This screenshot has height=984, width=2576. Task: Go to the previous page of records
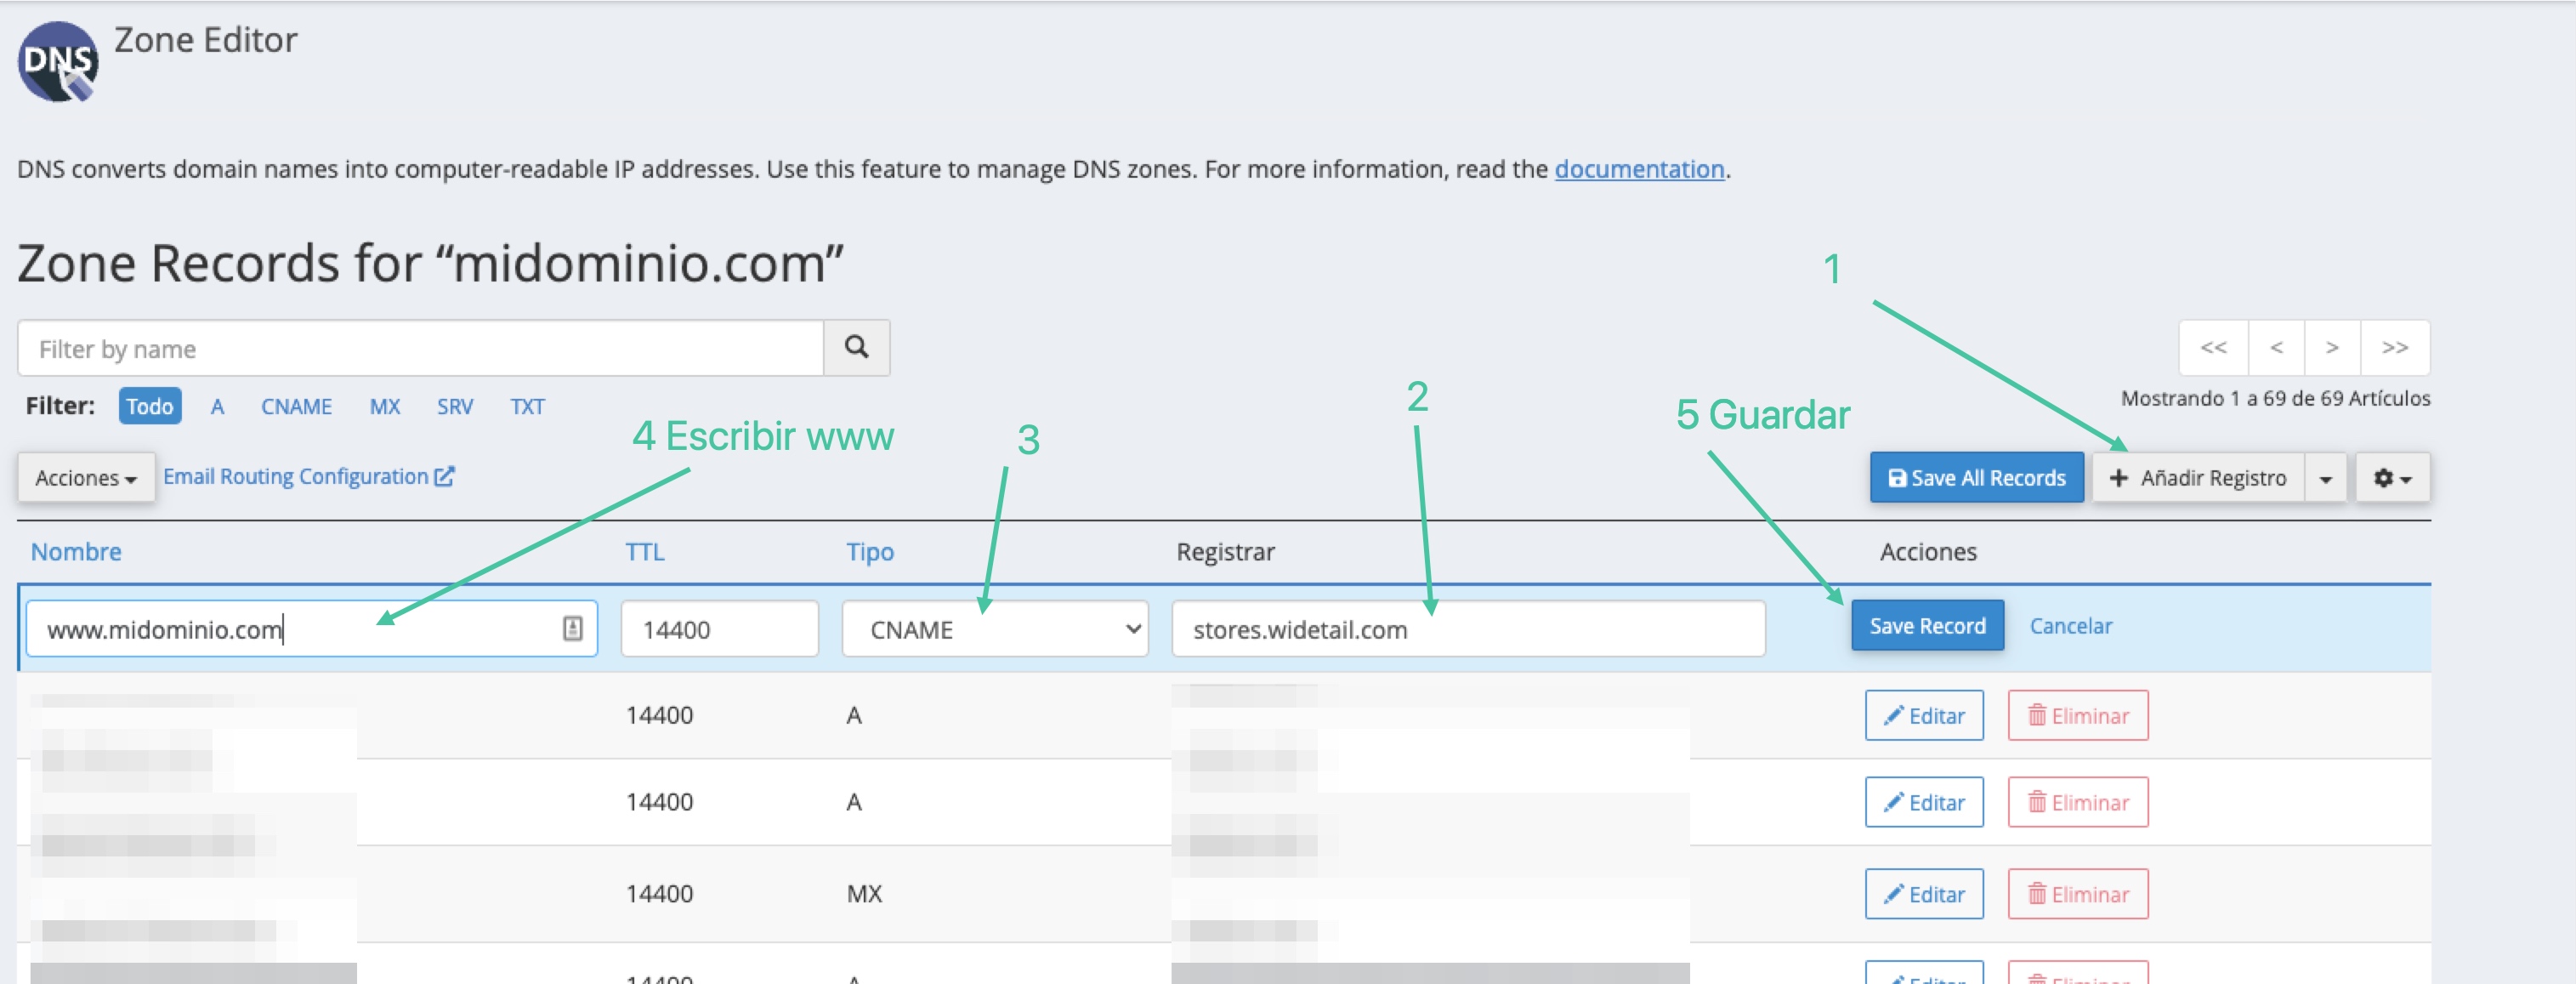2276,347
